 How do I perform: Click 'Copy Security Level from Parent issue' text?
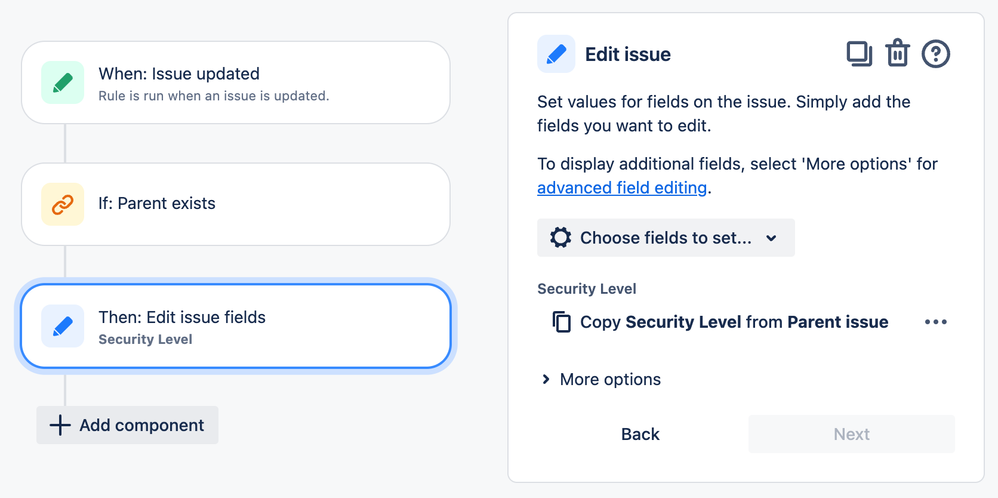pos(735,322)
